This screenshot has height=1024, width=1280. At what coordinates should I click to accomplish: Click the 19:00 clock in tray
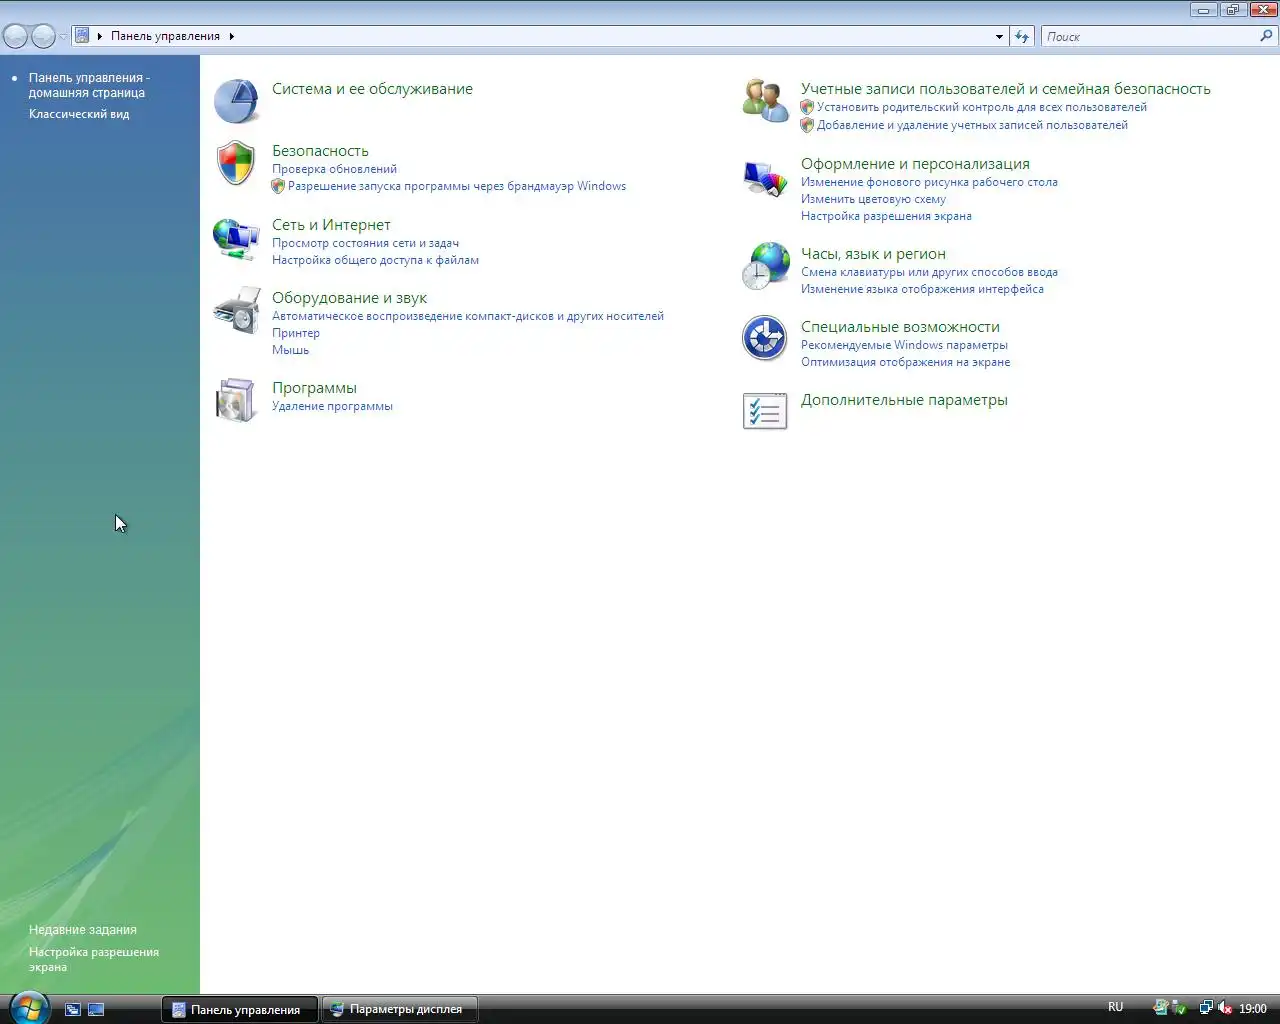click(1253, 1009)
